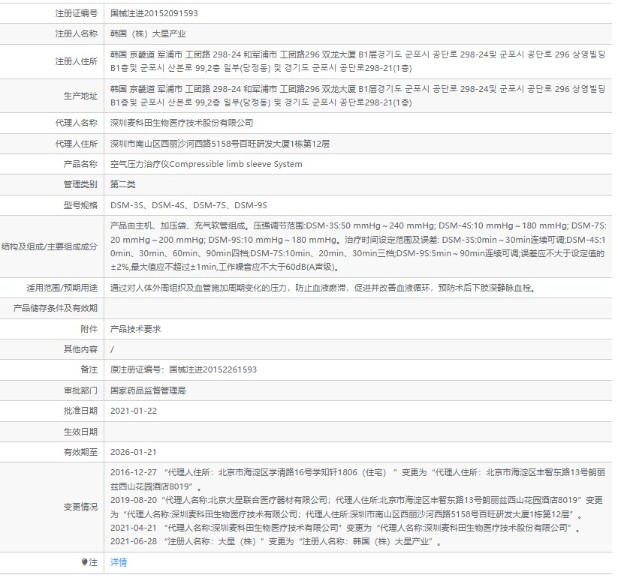Click the 批准日期 label
618x576 pixels.
[x=80, y=411]
